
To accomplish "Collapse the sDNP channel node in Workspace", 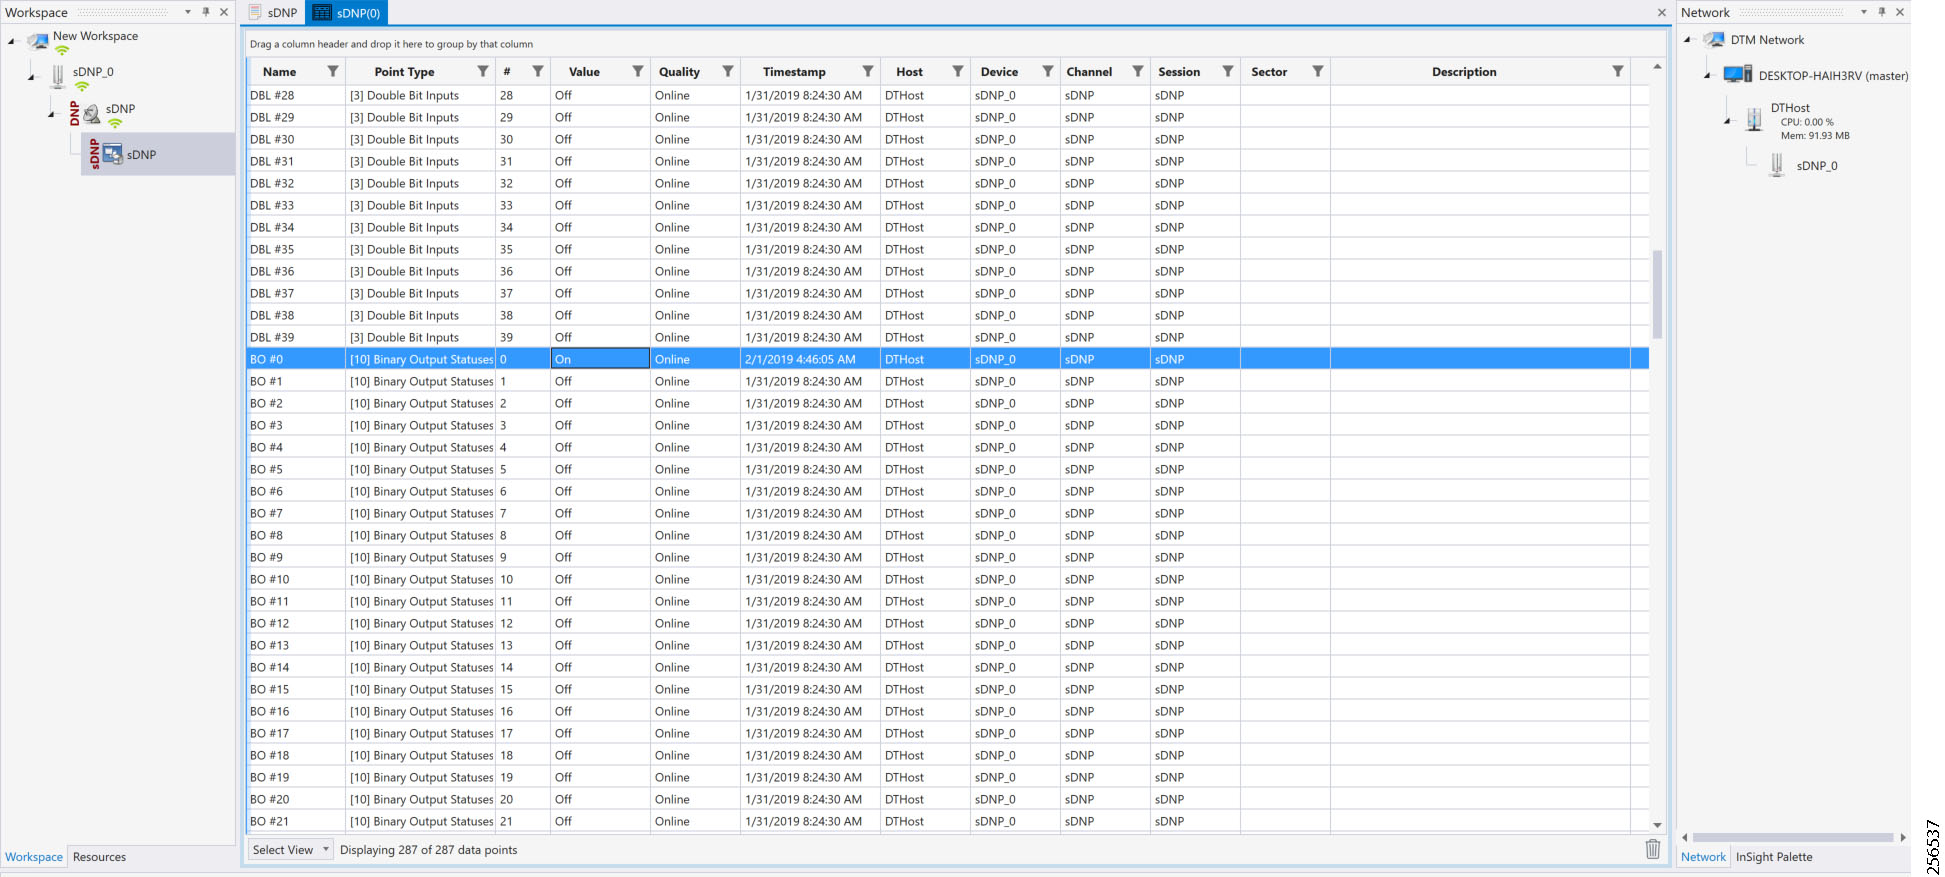I will (x=51, y=114).
